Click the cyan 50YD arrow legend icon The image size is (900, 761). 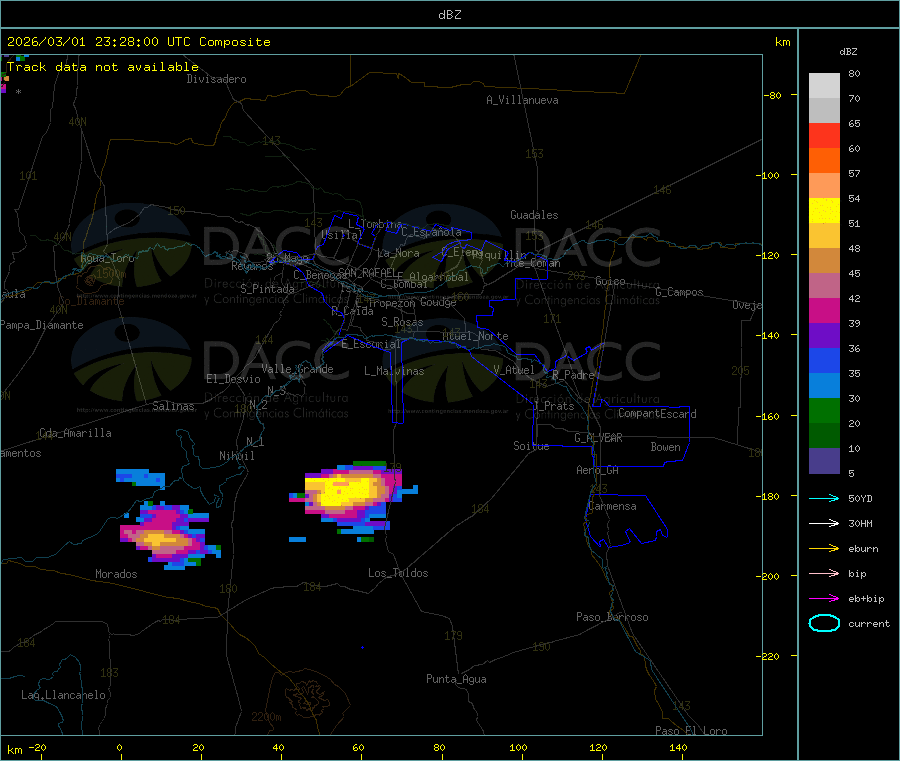[824, 498]
